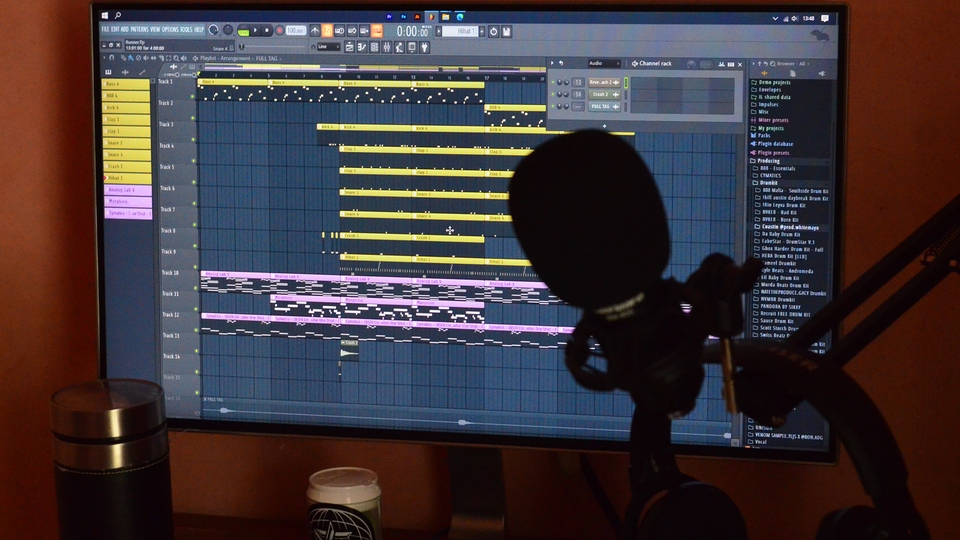This screenshot has height=540, width=960.
Task: Open the plugin picker plug icon
Action: tap(424, 47)
